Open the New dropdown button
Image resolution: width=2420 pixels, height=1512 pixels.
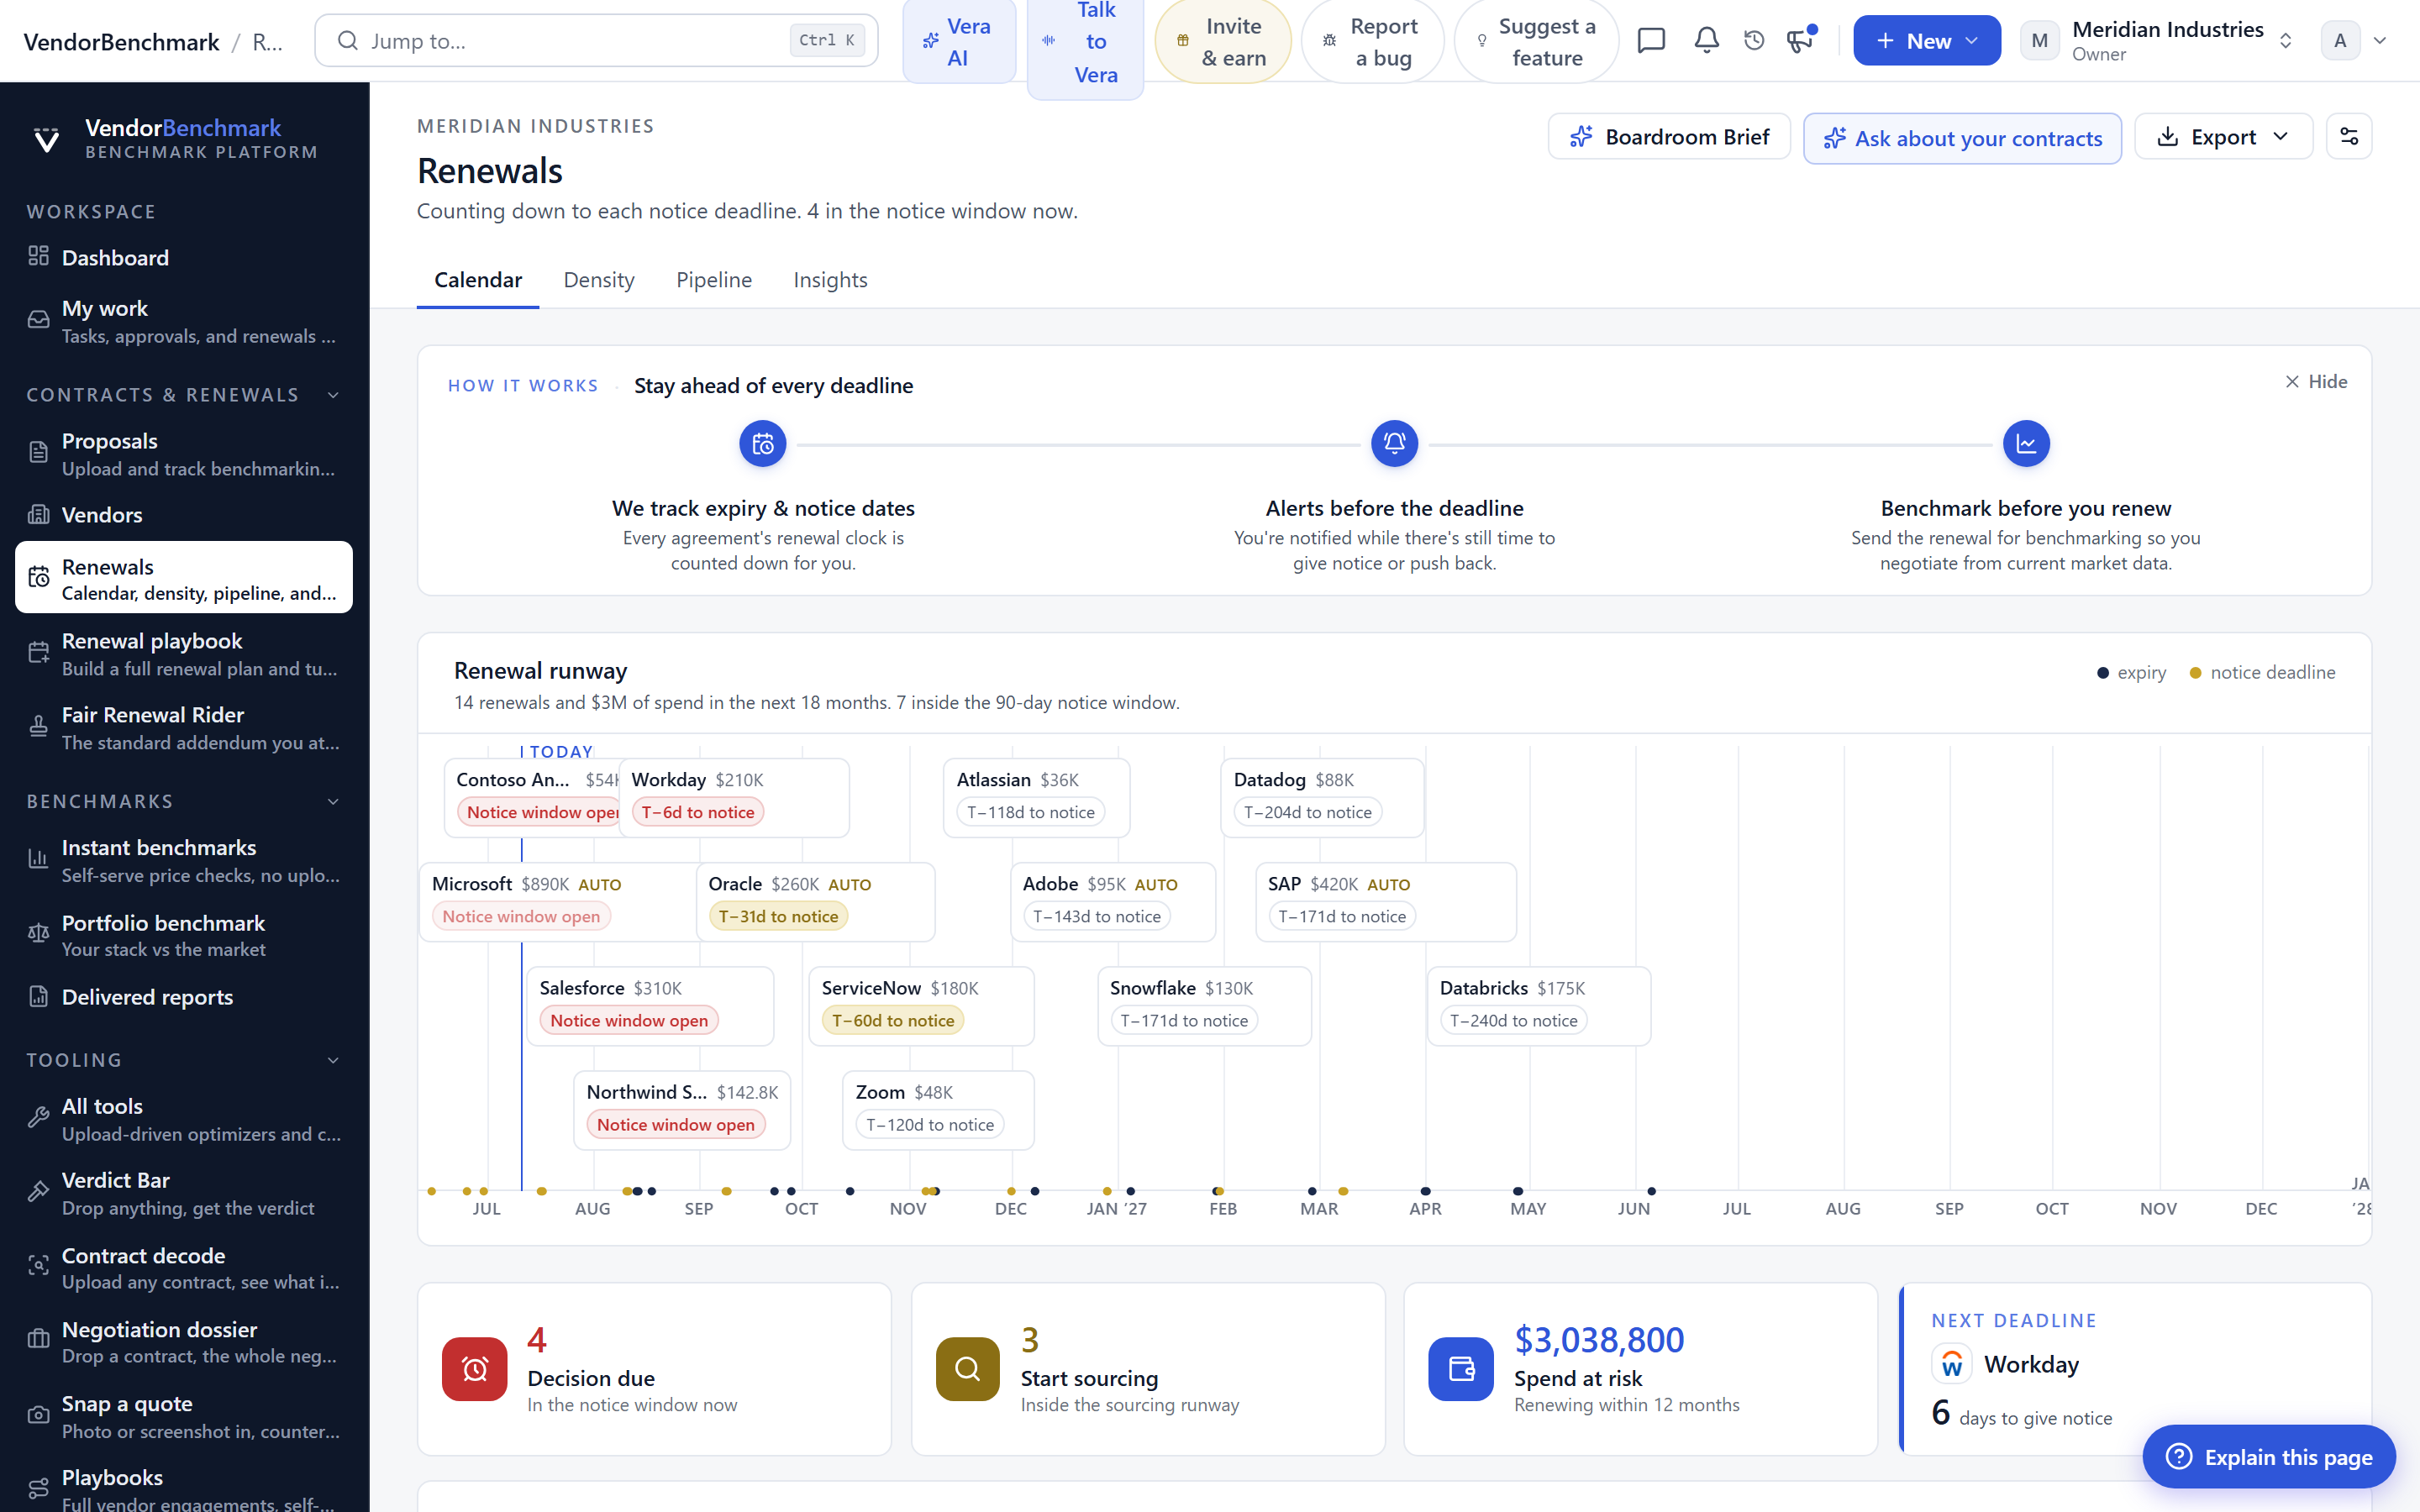[1926, 41]
